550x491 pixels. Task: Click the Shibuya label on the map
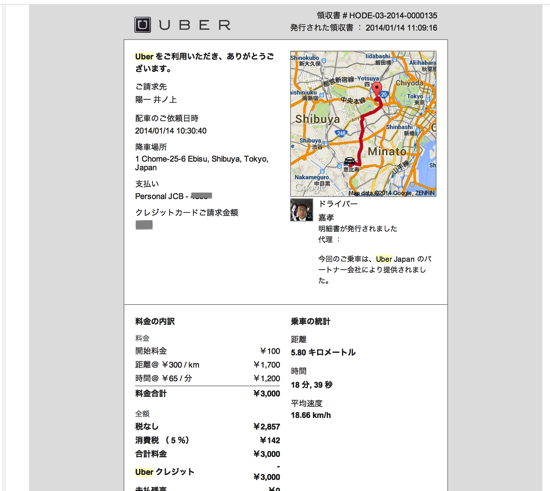(317, 119)
